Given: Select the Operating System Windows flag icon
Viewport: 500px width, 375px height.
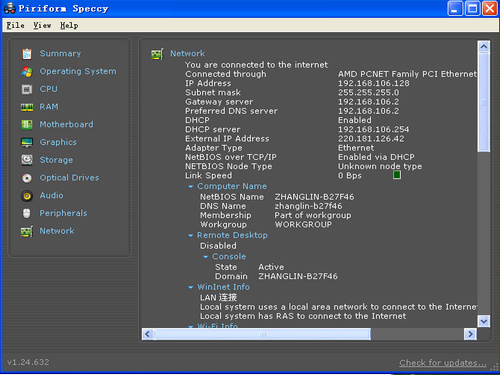Looking at the screenshot, I should coord(27,71).
